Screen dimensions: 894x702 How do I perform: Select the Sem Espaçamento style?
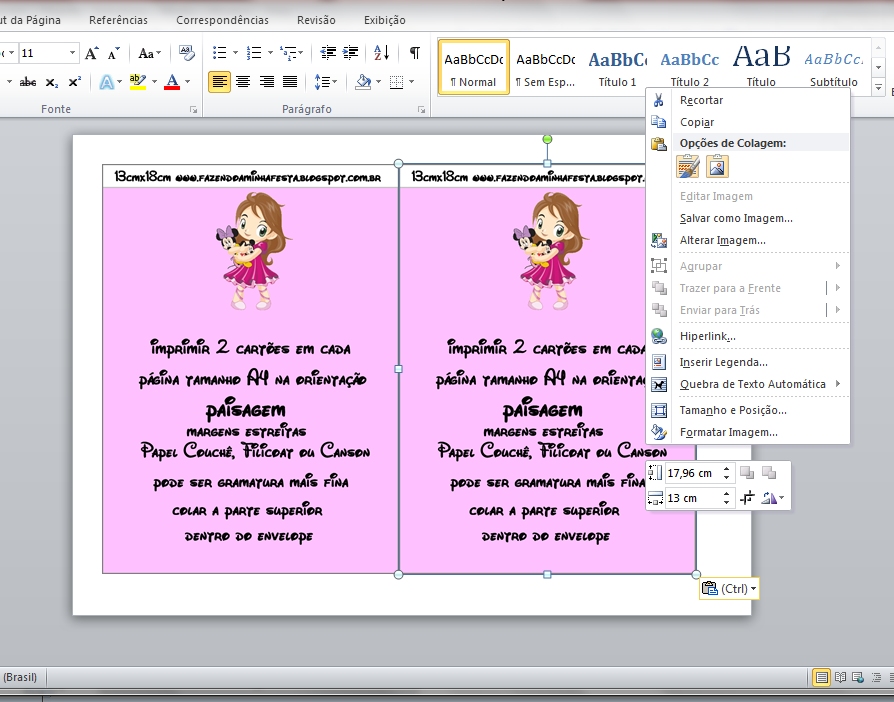coord(545,67)
